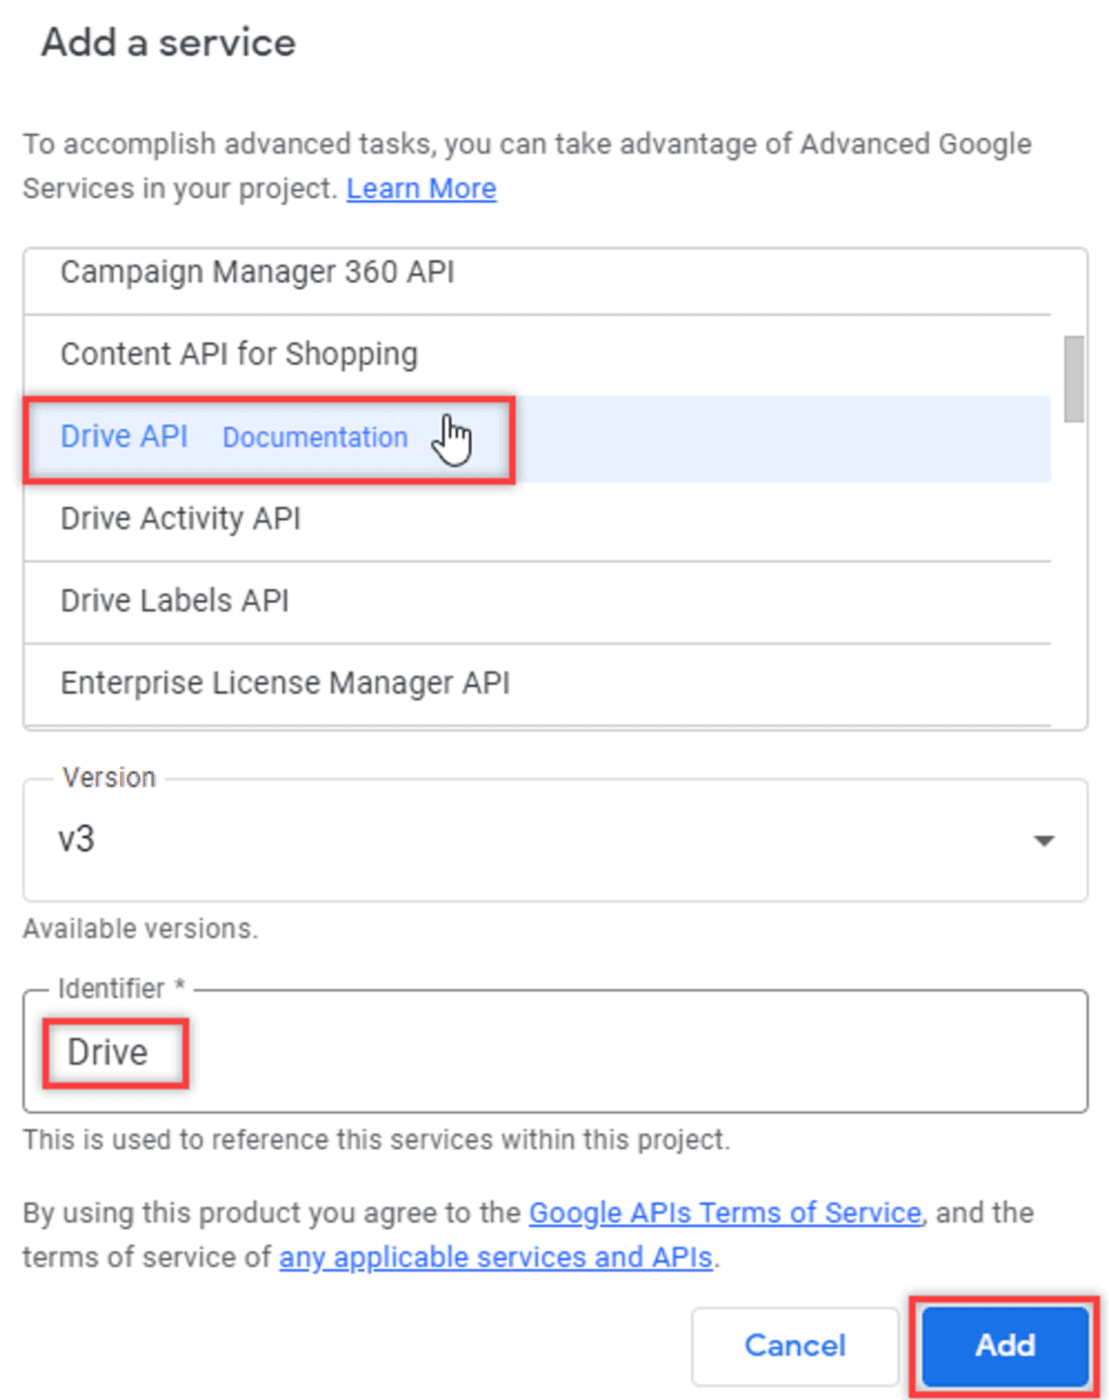Expand the version selector arrow

pyautogui.click(x=1043, y=840)
